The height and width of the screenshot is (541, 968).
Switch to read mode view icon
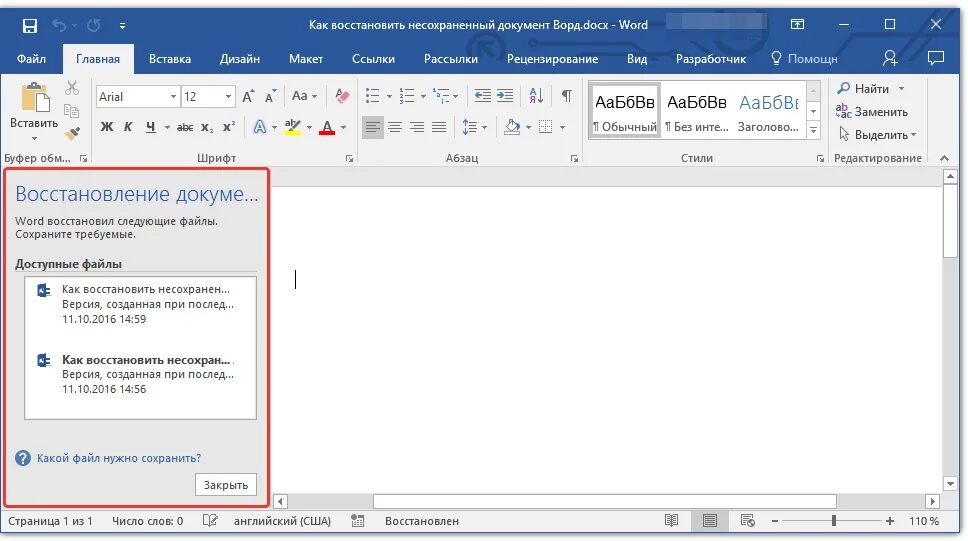[x=672, y=521]
